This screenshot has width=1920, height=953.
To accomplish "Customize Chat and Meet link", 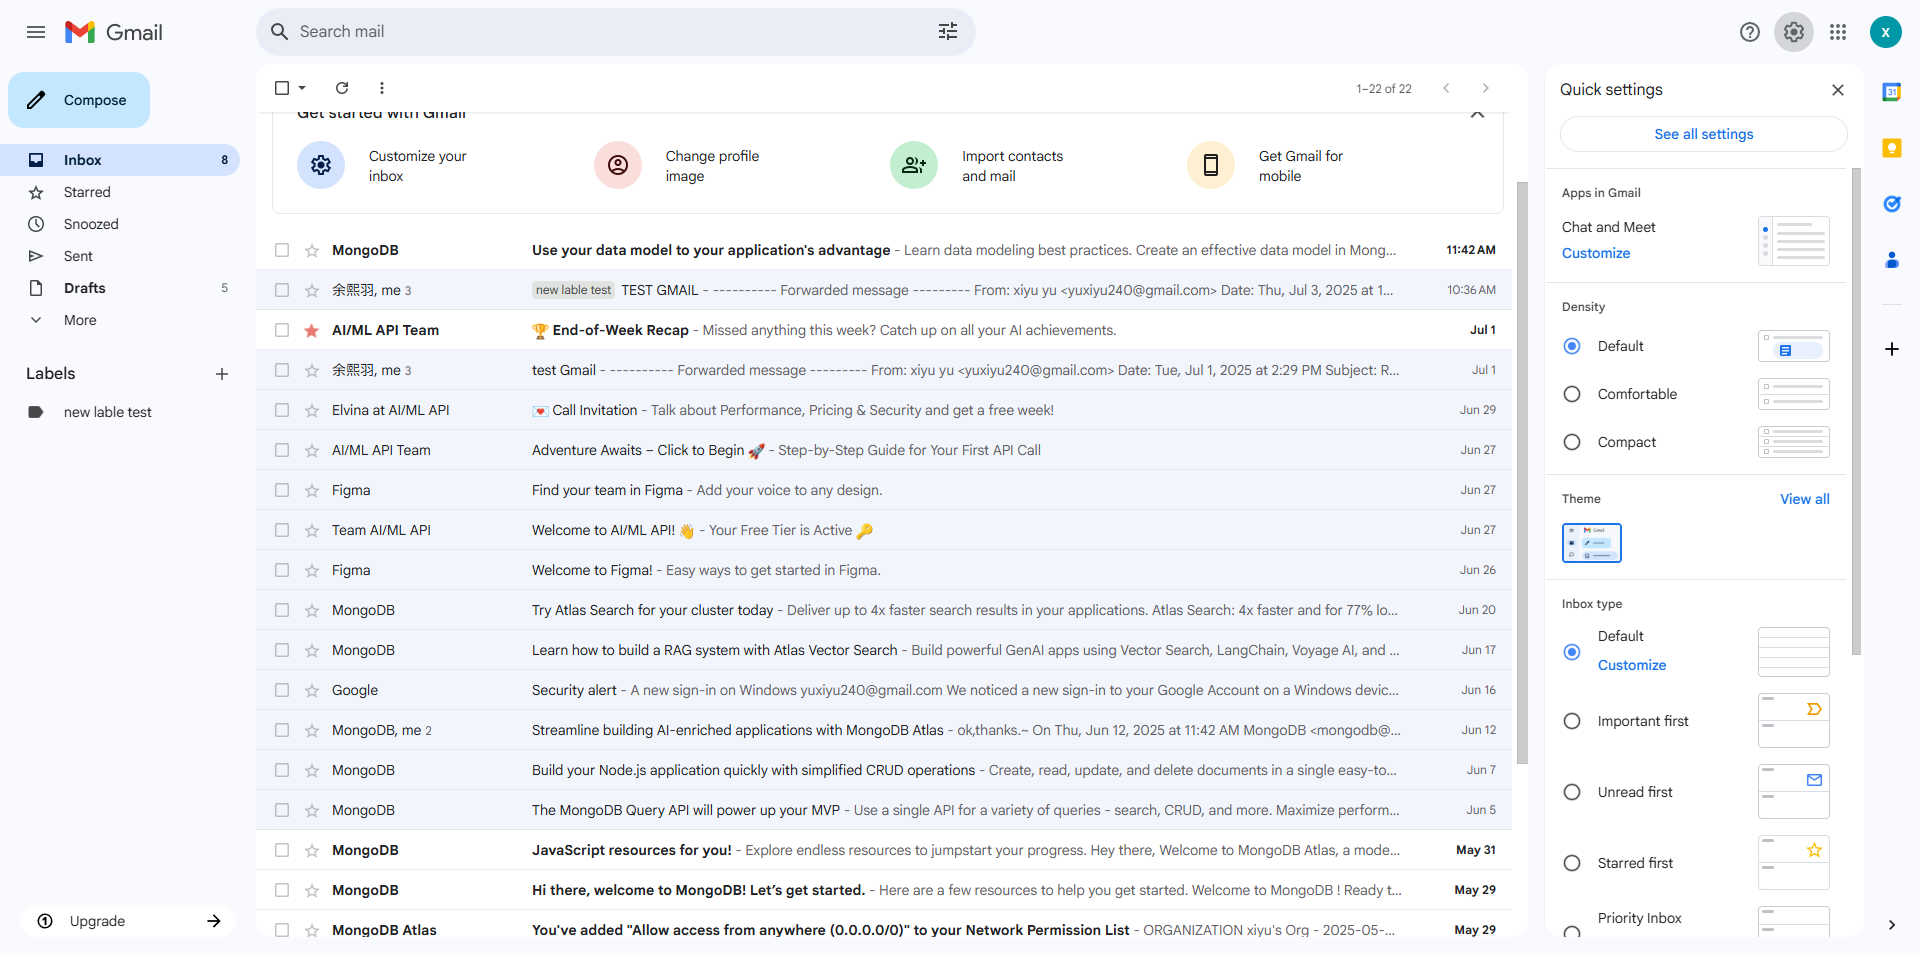I will point(1596,253).
